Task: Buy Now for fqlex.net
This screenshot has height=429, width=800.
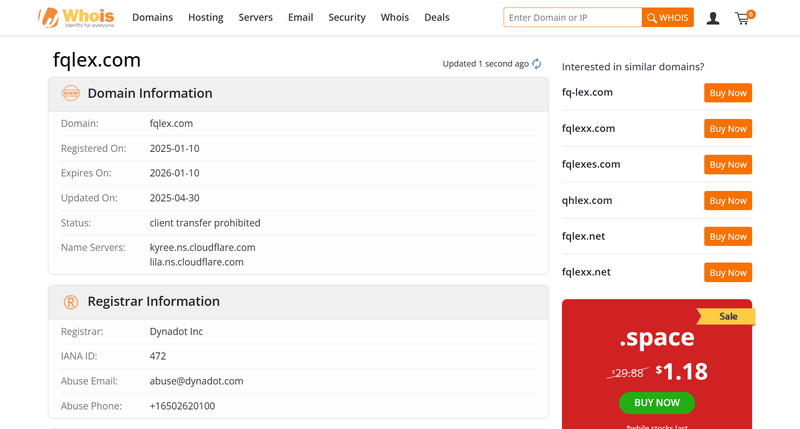Action: pos(728,237)
